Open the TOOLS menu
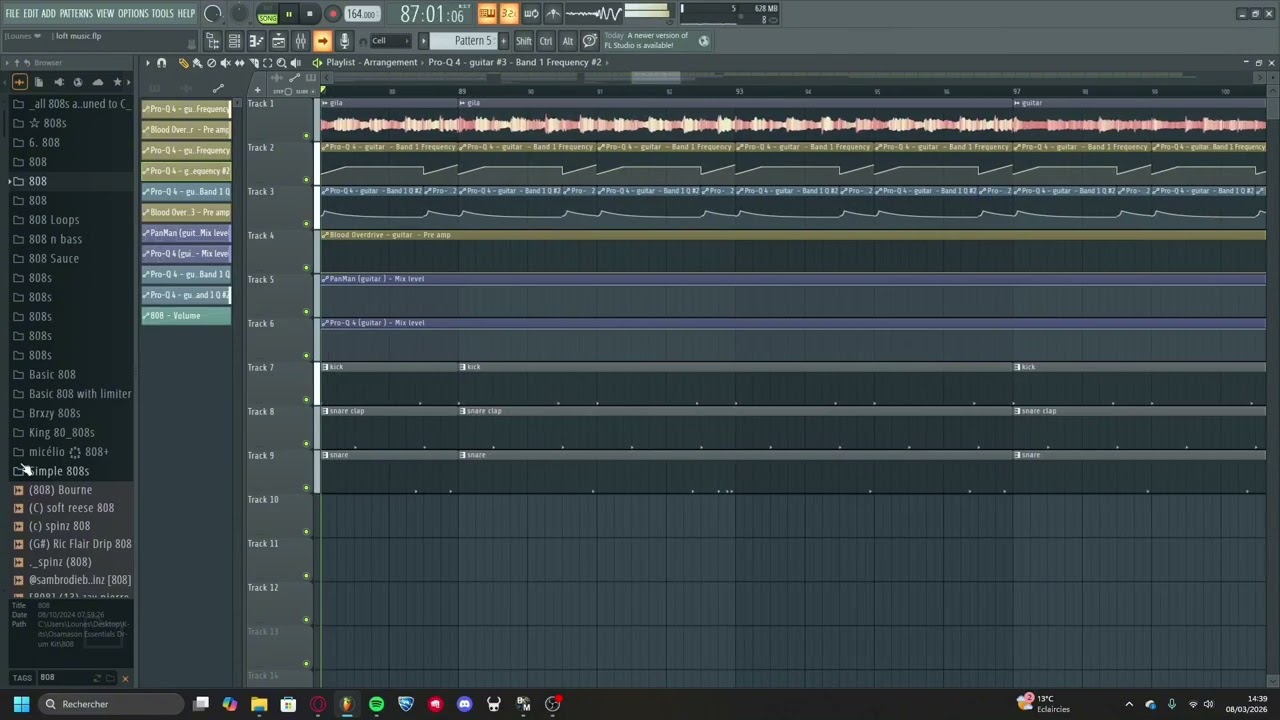 [162, 13]
